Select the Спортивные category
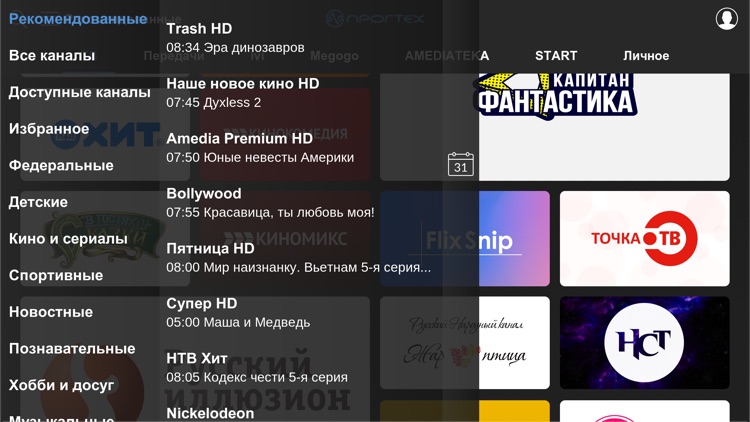750x422 pixels. [56, 275]
